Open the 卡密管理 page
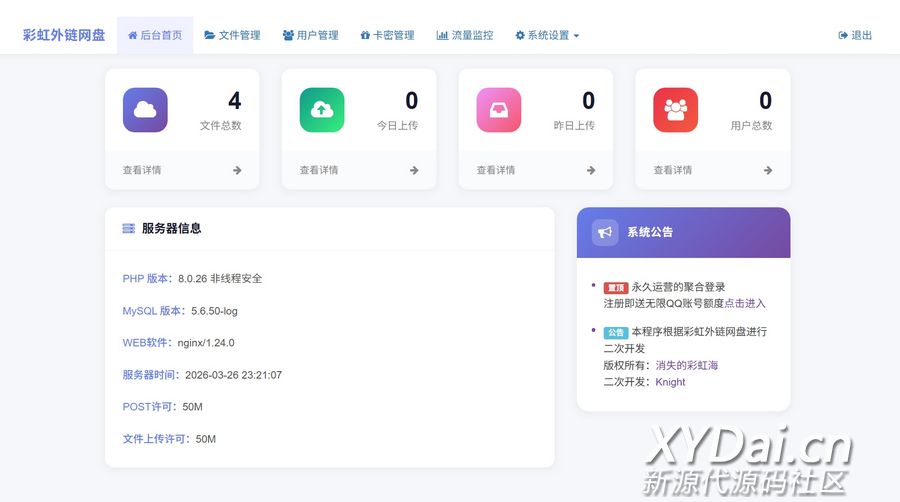 (387, 35)
